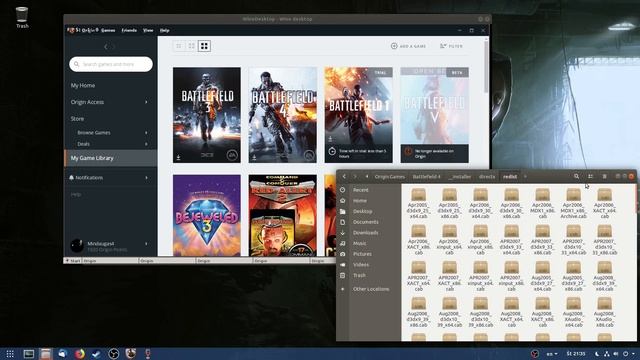Open the library Filter panel

pyautogui.click(x=451, y=46)
